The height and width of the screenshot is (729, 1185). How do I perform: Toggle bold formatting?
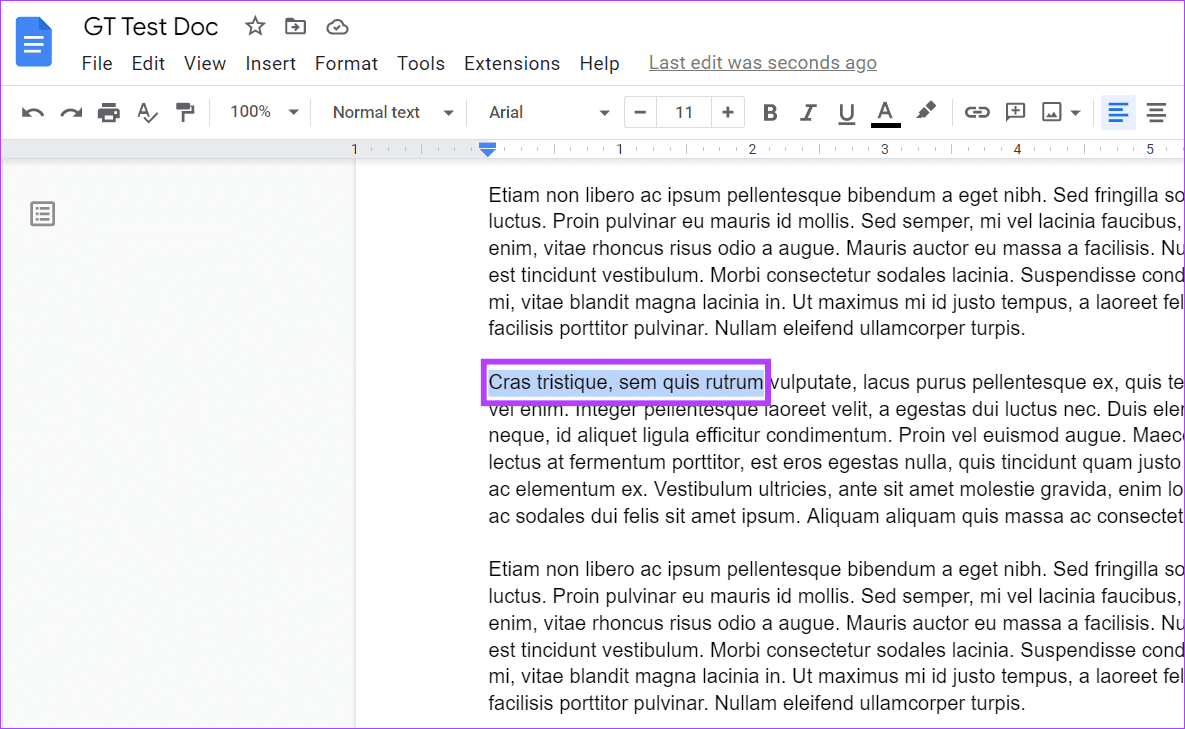[770, 113]
